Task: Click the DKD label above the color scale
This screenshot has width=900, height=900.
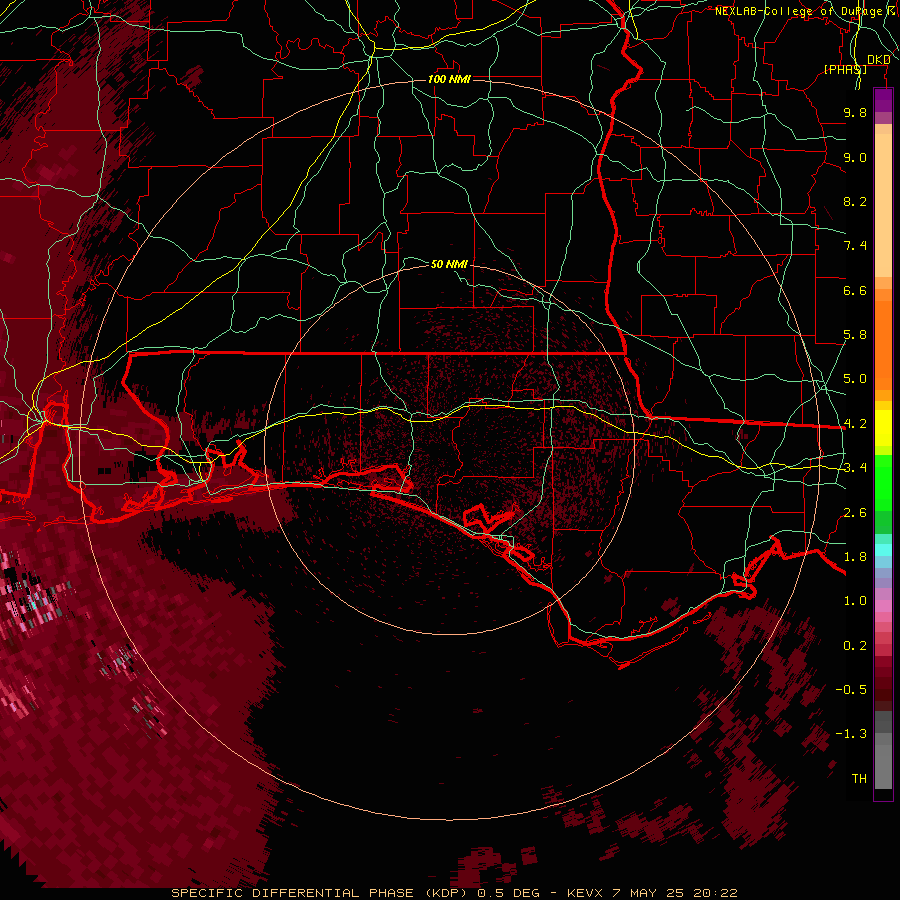Action: (878, 59)
